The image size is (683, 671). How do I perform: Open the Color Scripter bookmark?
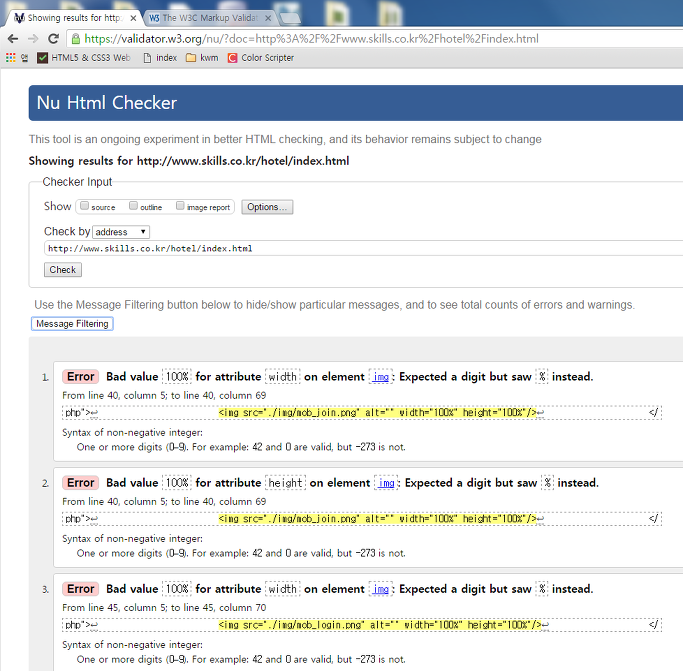click(261, 58)
